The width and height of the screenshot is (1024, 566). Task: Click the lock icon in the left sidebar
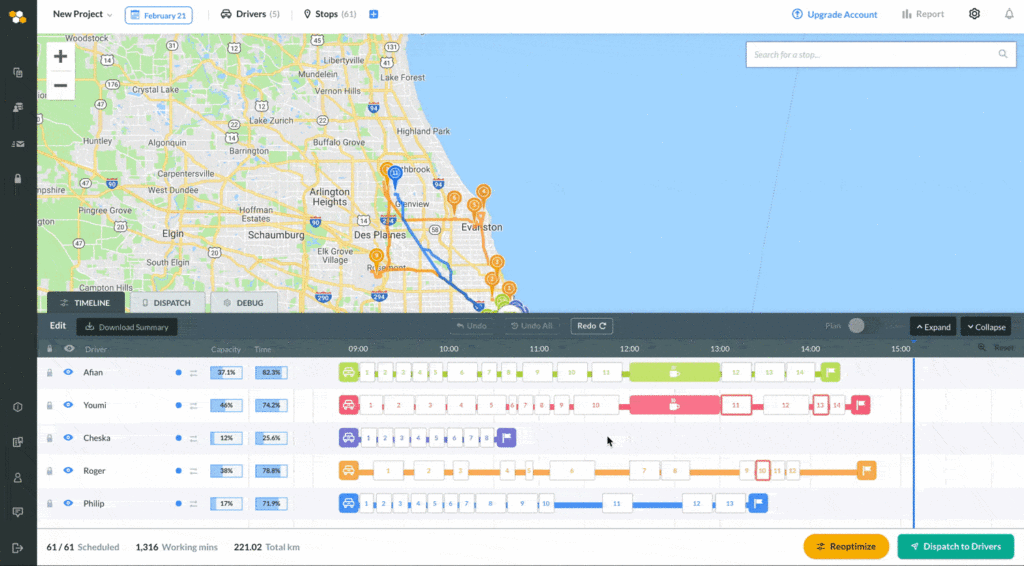pyautogui.click(x=18, y=179)
